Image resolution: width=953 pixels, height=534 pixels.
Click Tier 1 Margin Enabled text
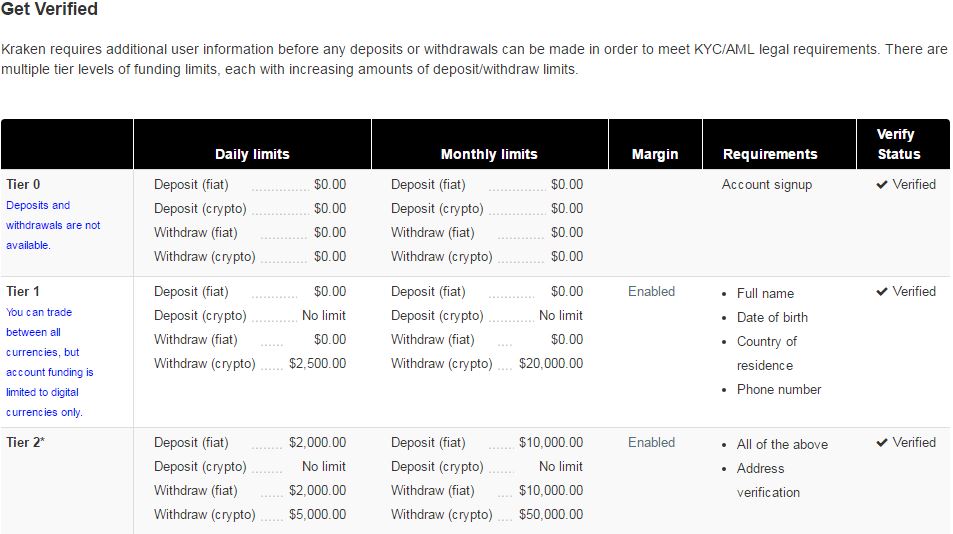[x=652, y=292]
